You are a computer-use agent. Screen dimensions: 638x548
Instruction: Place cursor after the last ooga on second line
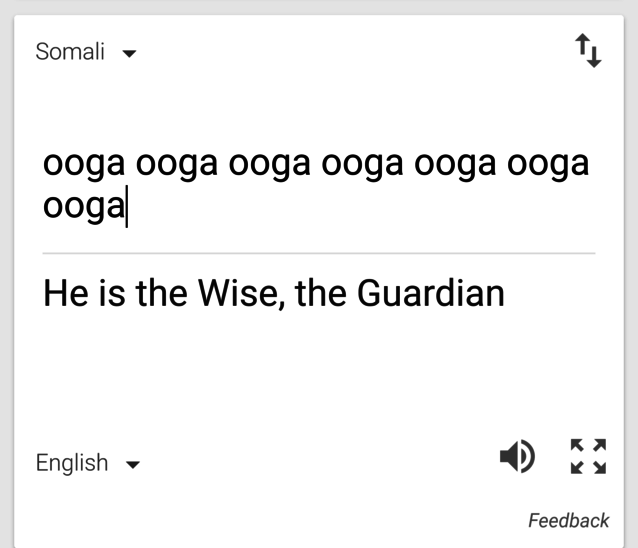click(126, 208)
